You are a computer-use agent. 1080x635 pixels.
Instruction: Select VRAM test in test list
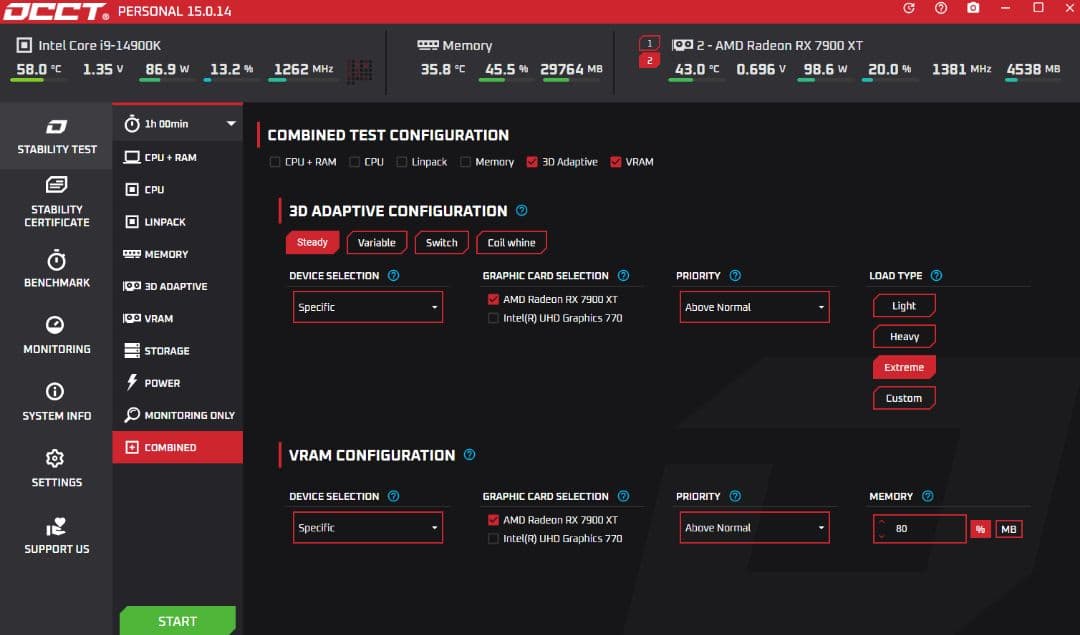click(x=178, y=318)
